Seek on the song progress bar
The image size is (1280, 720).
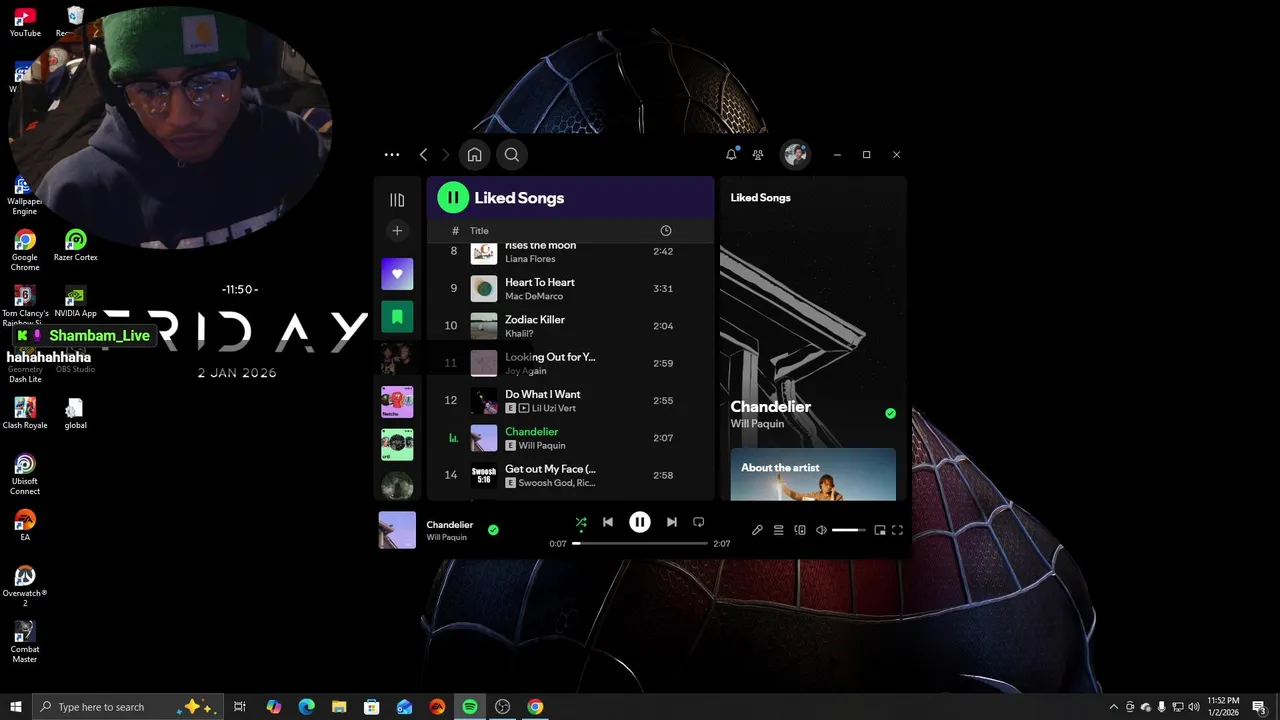(x=640, y=544)
